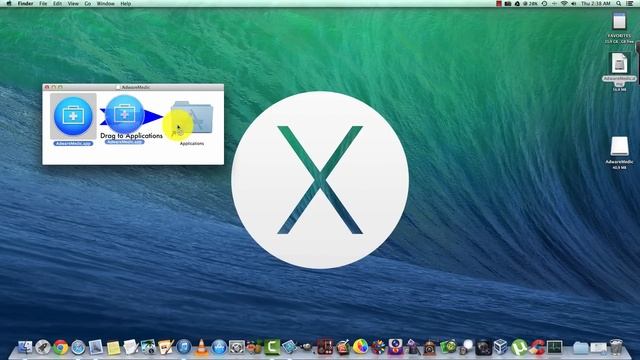The height and width of the screenshot is (360, 640).
Task: Click the volume speaker icon
Action: 573,3
